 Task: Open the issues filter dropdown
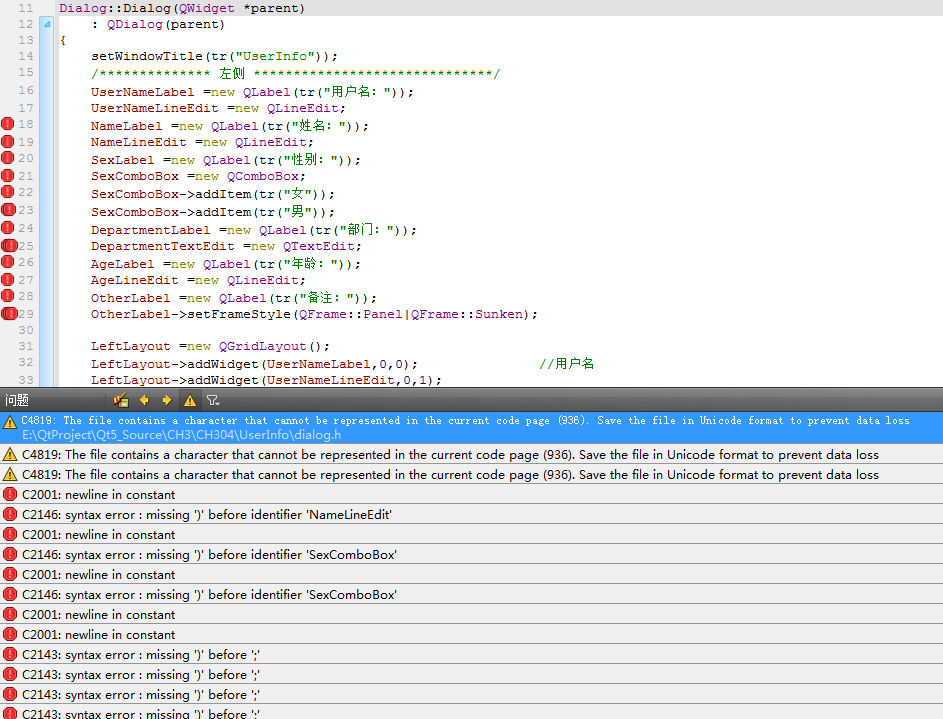[213, 400]
